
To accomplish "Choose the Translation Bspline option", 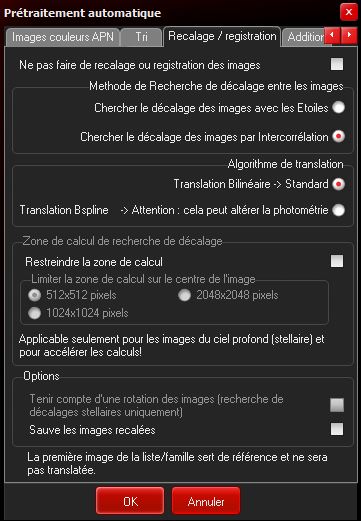I will point(338,210).
